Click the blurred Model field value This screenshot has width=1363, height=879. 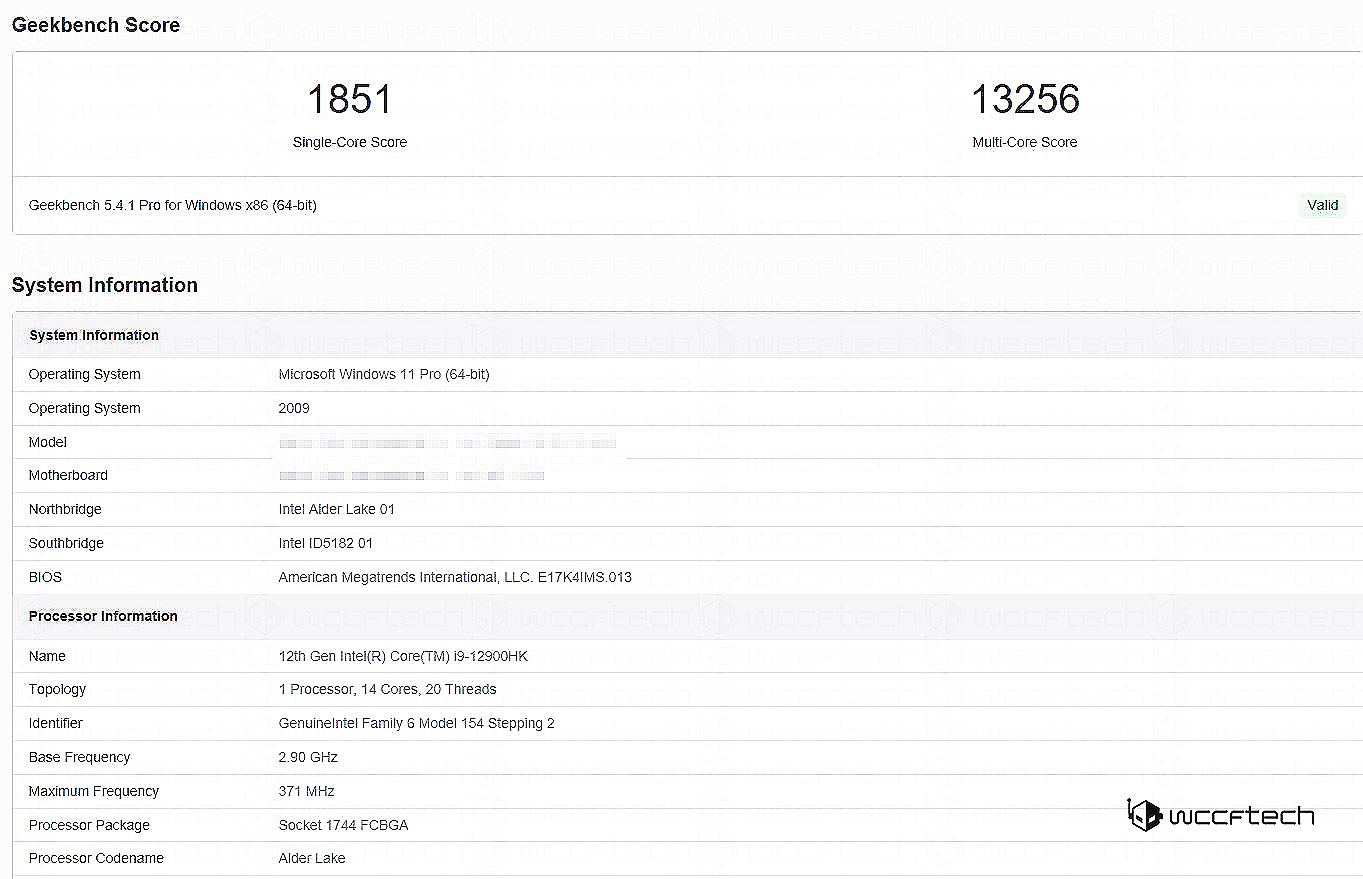[447, 443]
